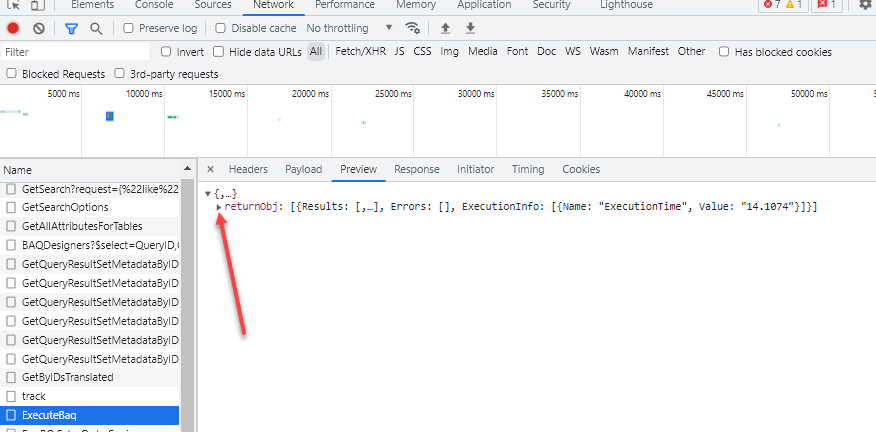The height and width of the screenshot is (432, 876).
Task: Open the No throttling dropdown
Action: pos(350,28)
